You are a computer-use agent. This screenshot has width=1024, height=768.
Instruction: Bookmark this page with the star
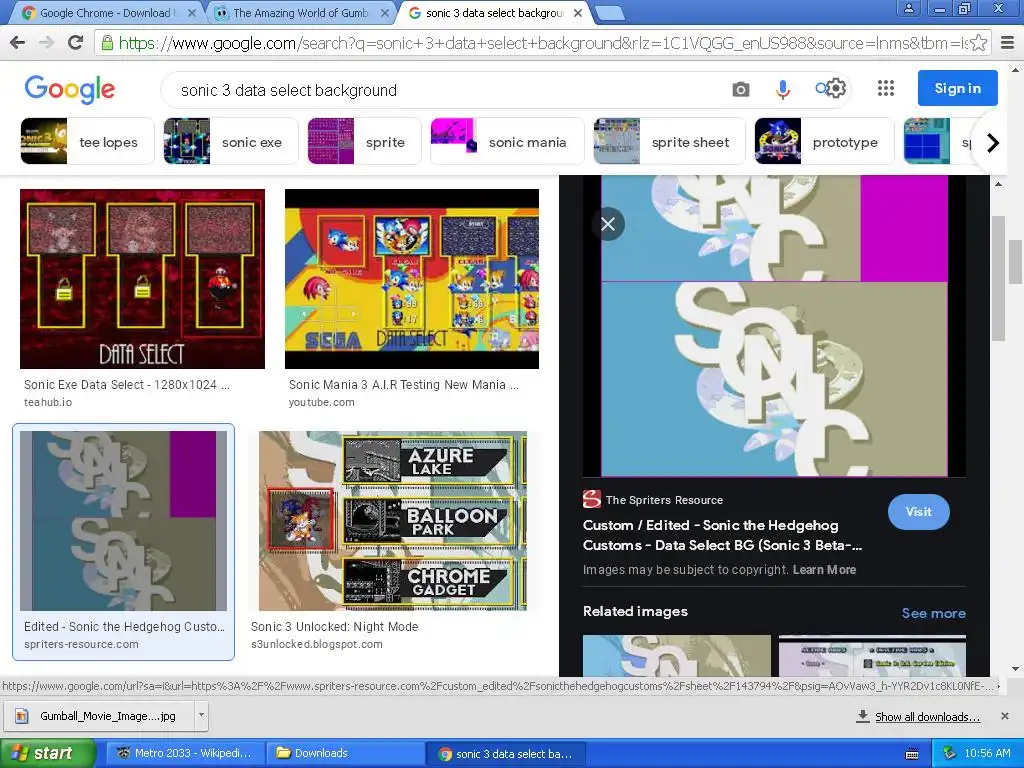978,43
